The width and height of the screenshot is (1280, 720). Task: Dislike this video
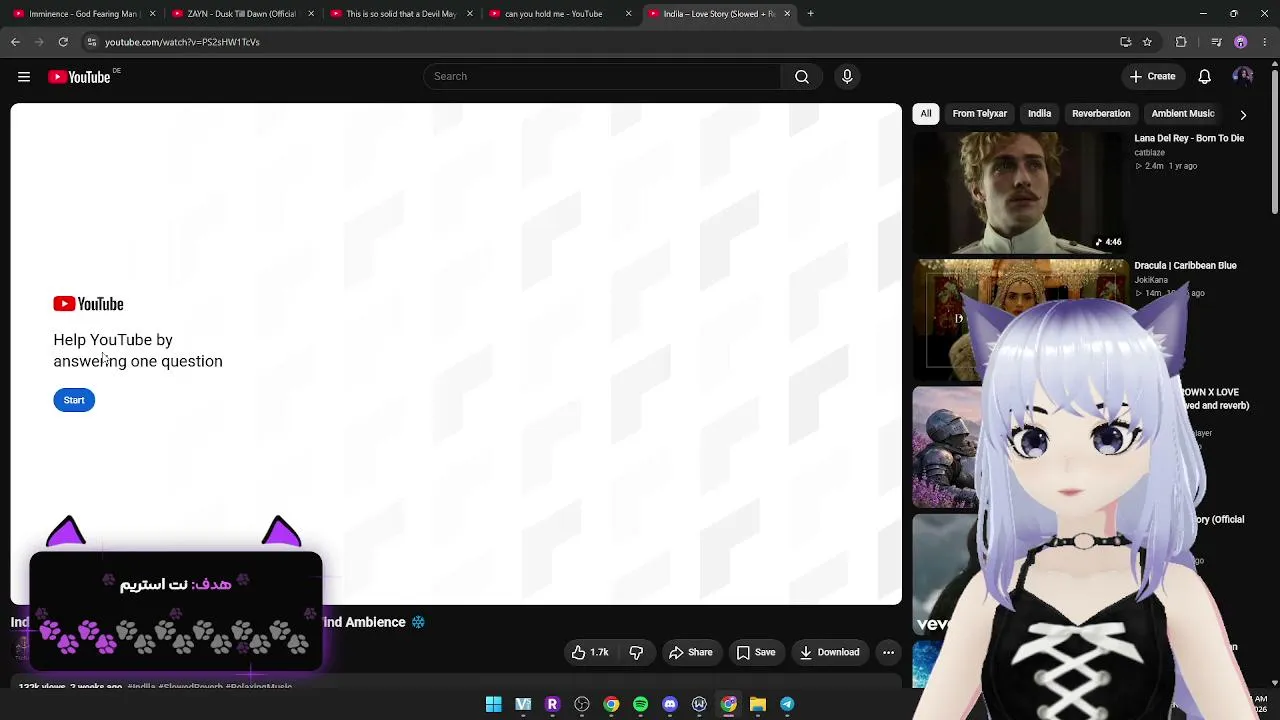pyautogui.click(x=636, y=653)
